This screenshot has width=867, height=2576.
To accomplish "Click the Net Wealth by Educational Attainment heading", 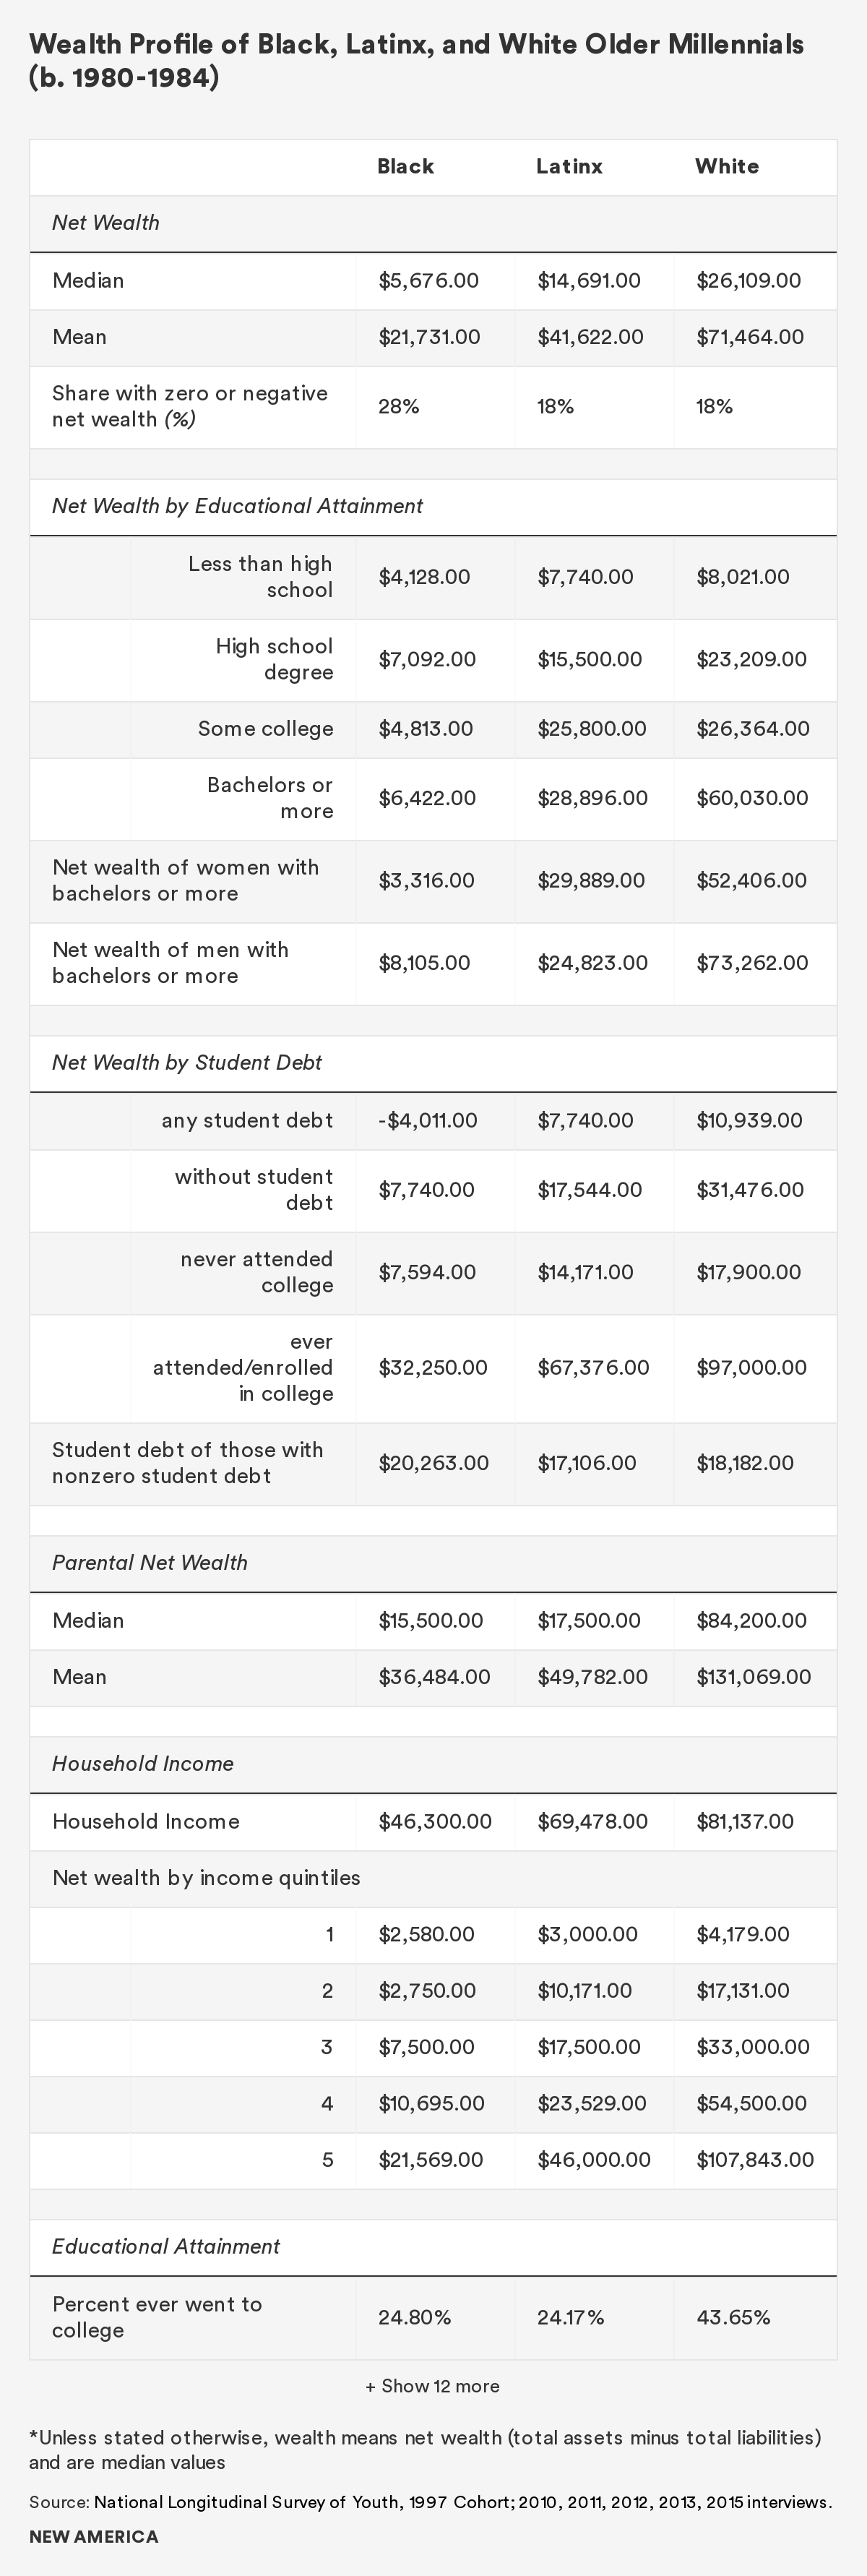I will point(237,506).
